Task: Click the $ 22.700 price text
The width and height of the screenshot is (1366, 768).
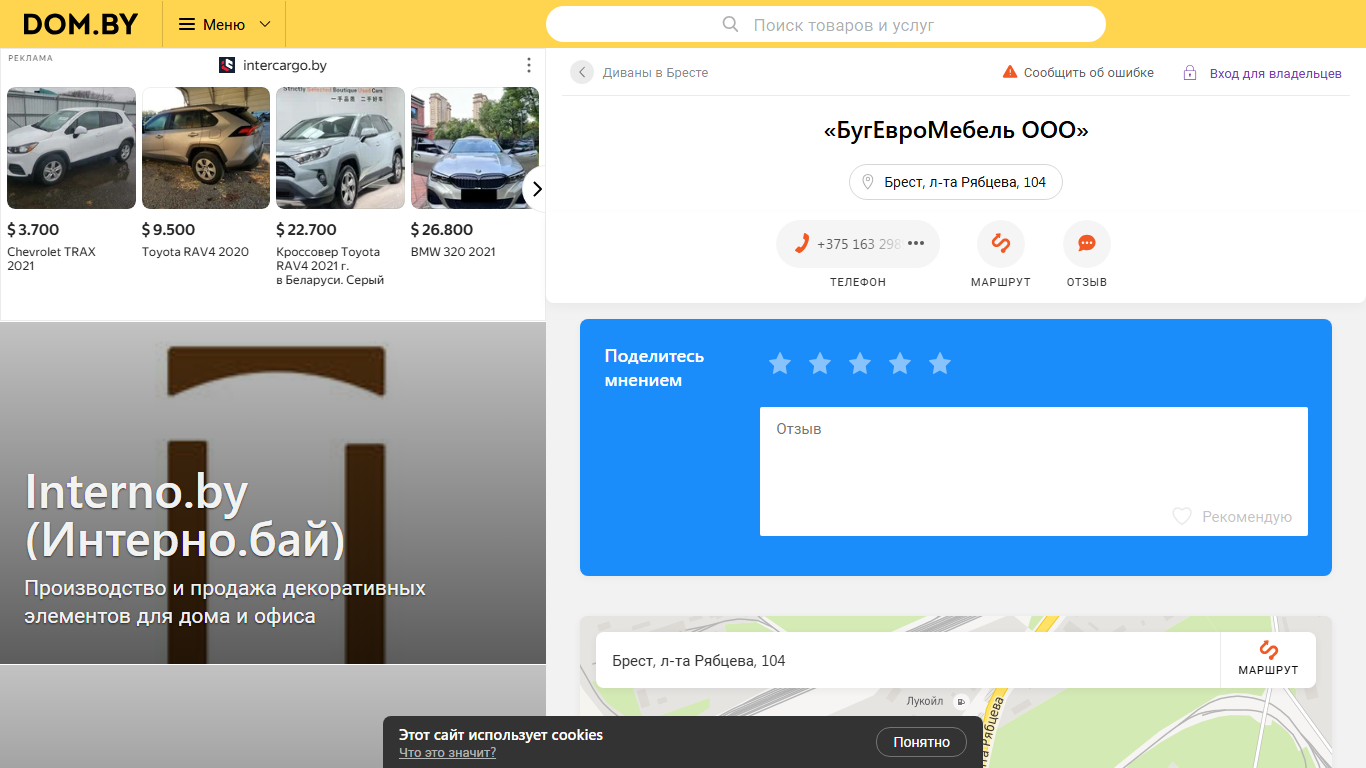Action: pyautogui.click(x=306, y=229)
